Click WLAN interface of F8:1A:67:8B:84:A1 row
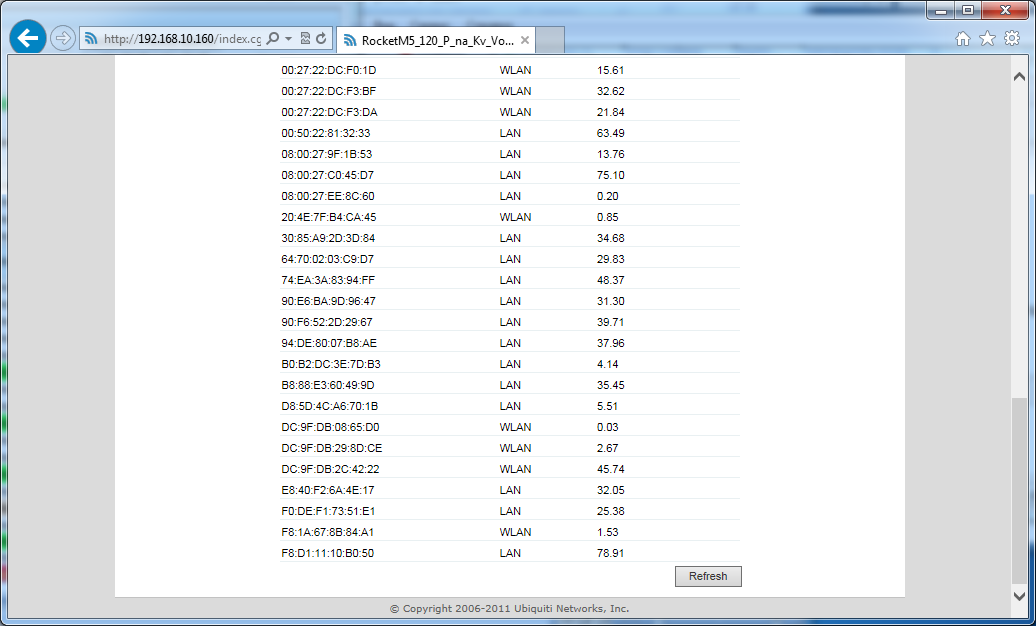This screenshot has width=1036, height=626. pos(515,532)
